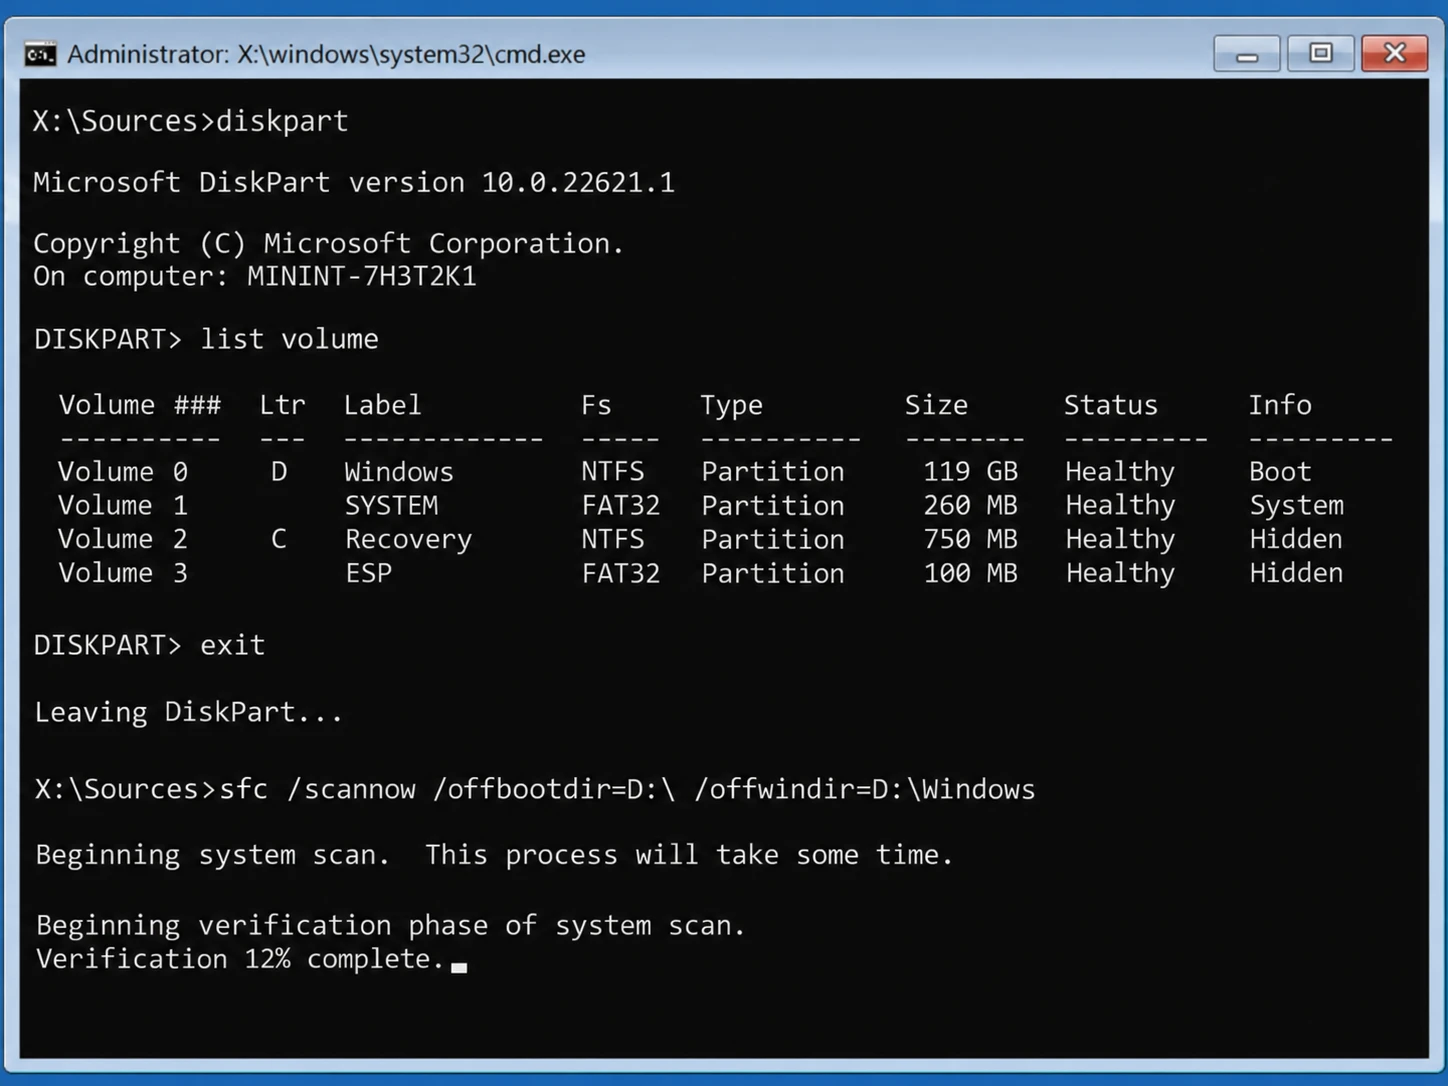
Task: Close the cmd.exe window
Action: coord(1394,53)
